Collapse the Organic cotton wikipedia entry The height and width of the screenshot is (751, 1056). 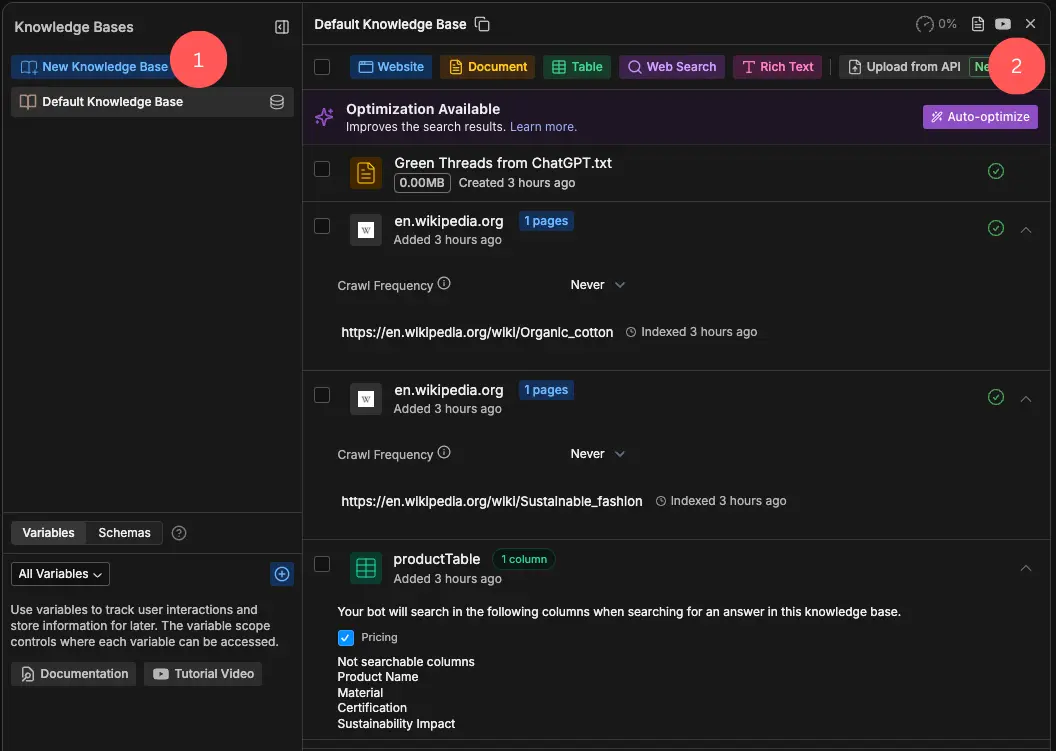pyautogui.click(x=1026, y=229)
